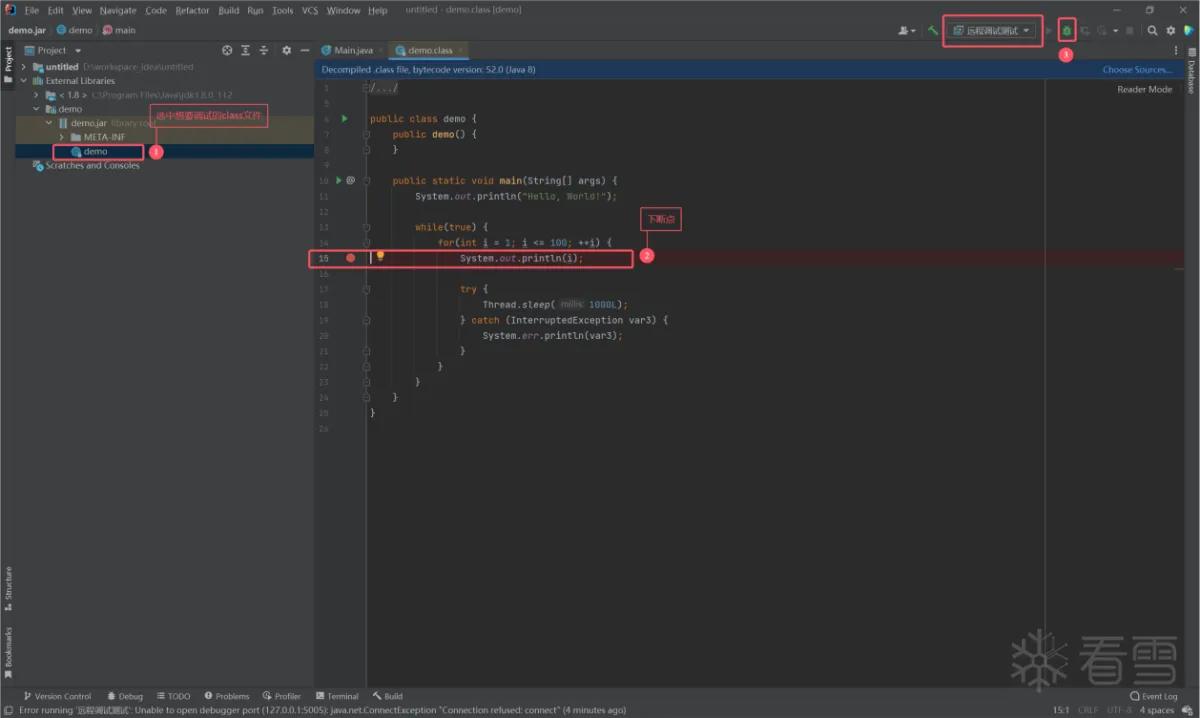Image resolution: width=1200 pixels, height=718 pixels.
Task: Toggle the Structure side tool window
Action: pos(8,589)
